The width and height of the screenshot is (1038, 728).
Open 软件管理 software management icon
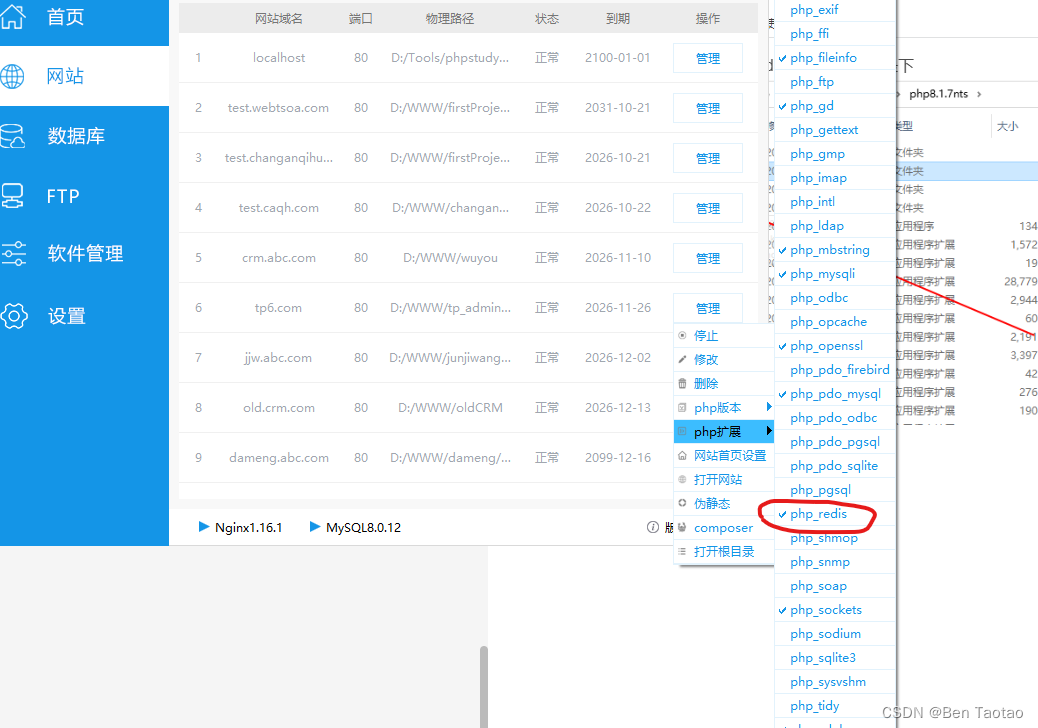tap(15, 254)
